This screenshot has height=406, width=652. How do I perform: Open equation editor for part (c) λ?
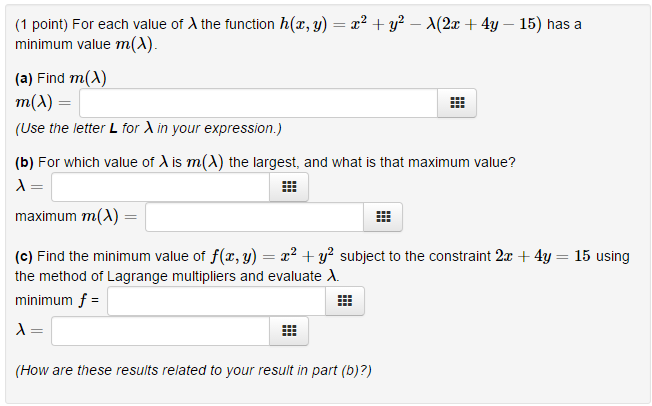pyautogui.click(x=289, y=331)
